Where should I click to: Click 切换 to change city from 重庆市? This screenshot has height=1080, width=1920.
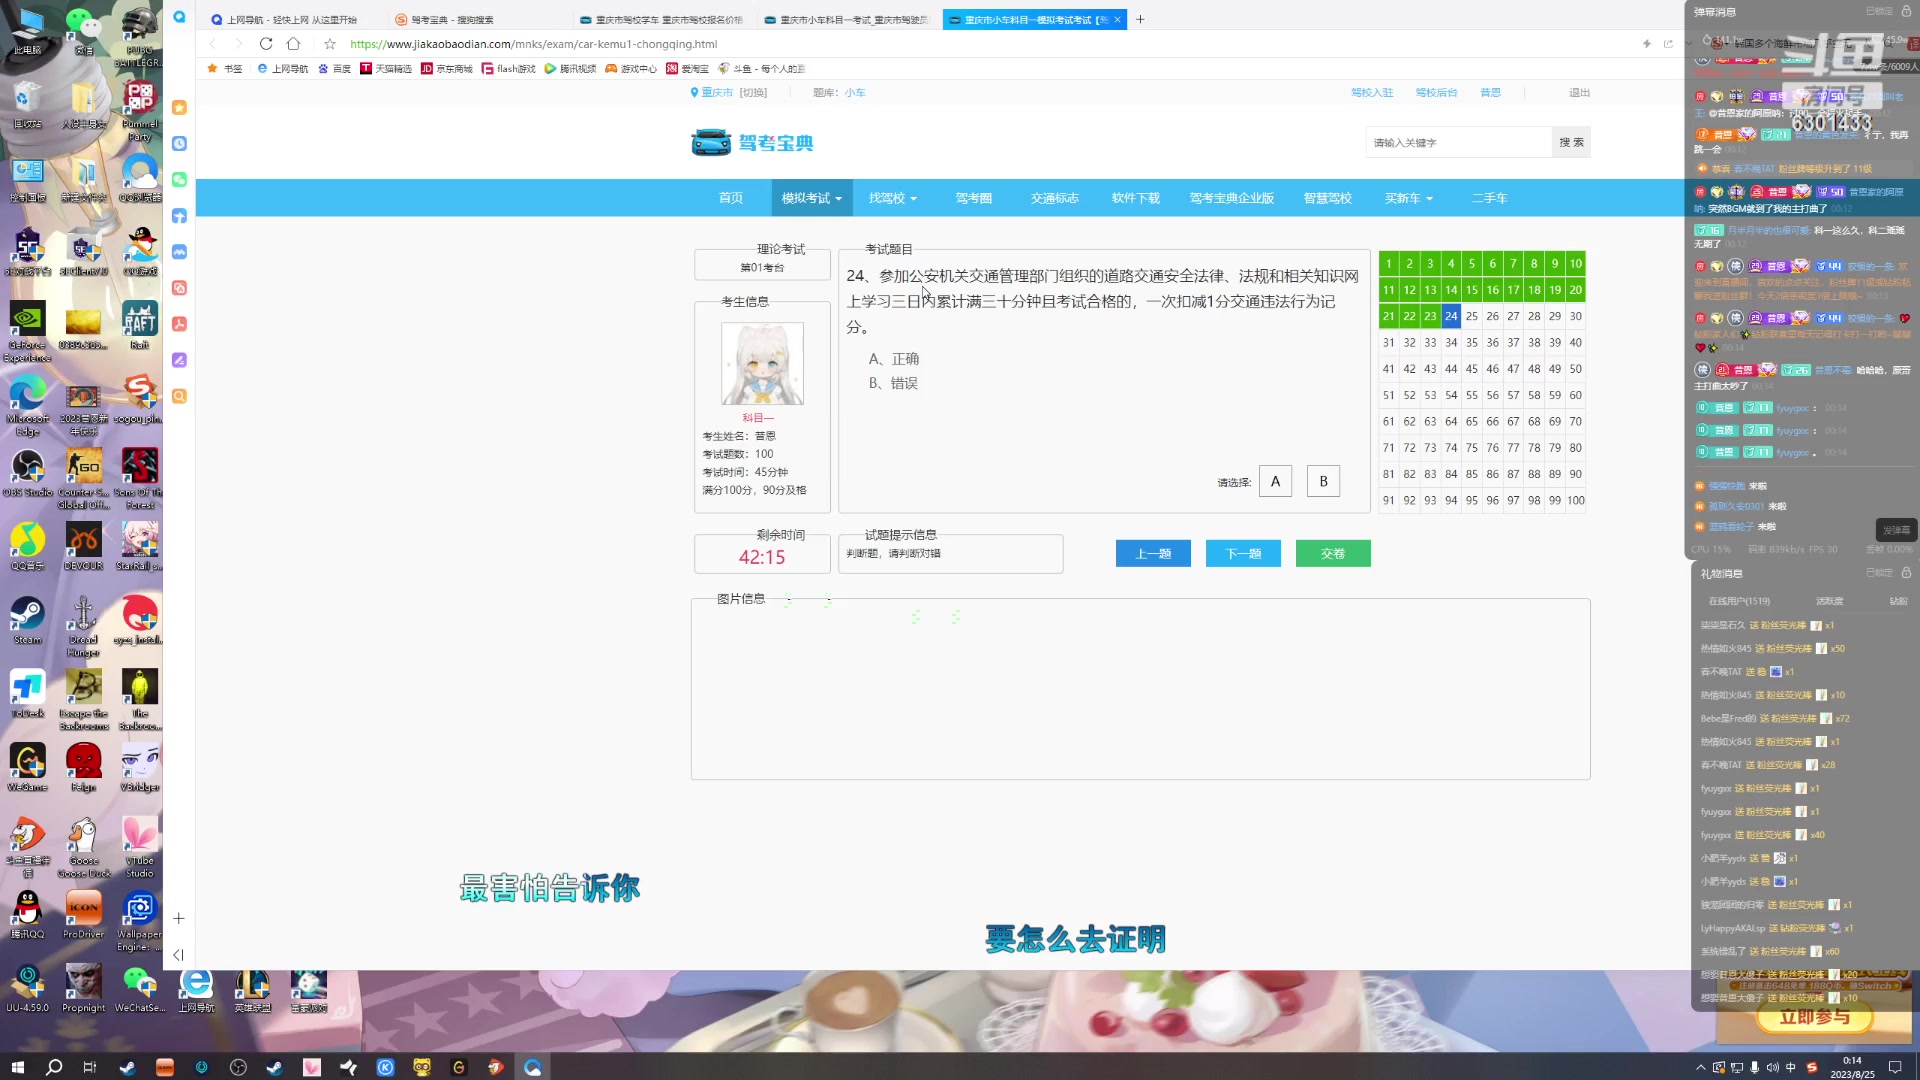point(752,91)
